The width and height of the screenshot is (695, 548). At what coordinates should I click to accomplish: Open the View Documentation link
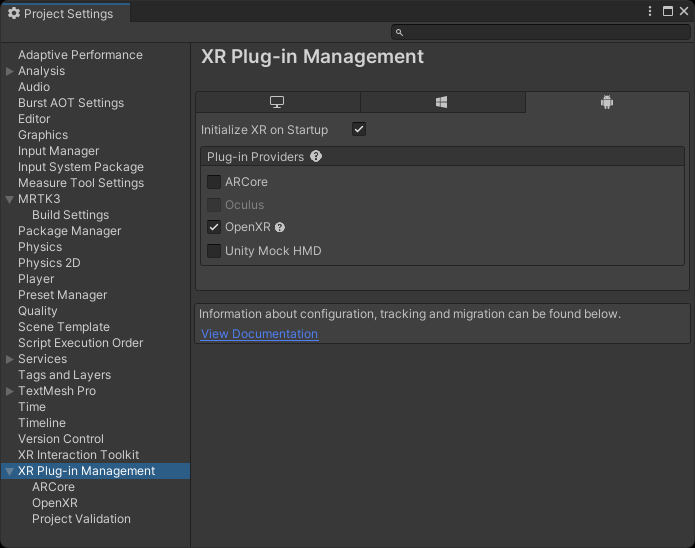pyautogui.click(x=259, y=334)
